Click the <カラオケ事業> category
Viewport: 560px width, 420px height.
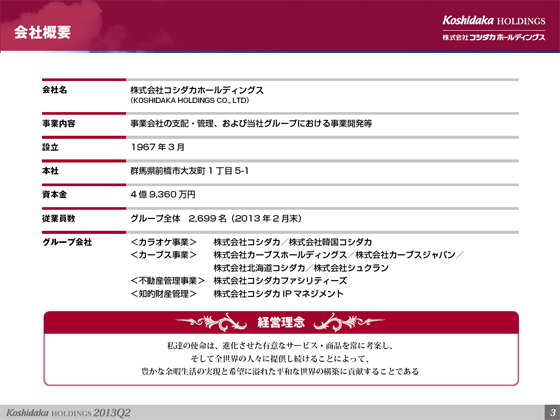coord(164,242)
